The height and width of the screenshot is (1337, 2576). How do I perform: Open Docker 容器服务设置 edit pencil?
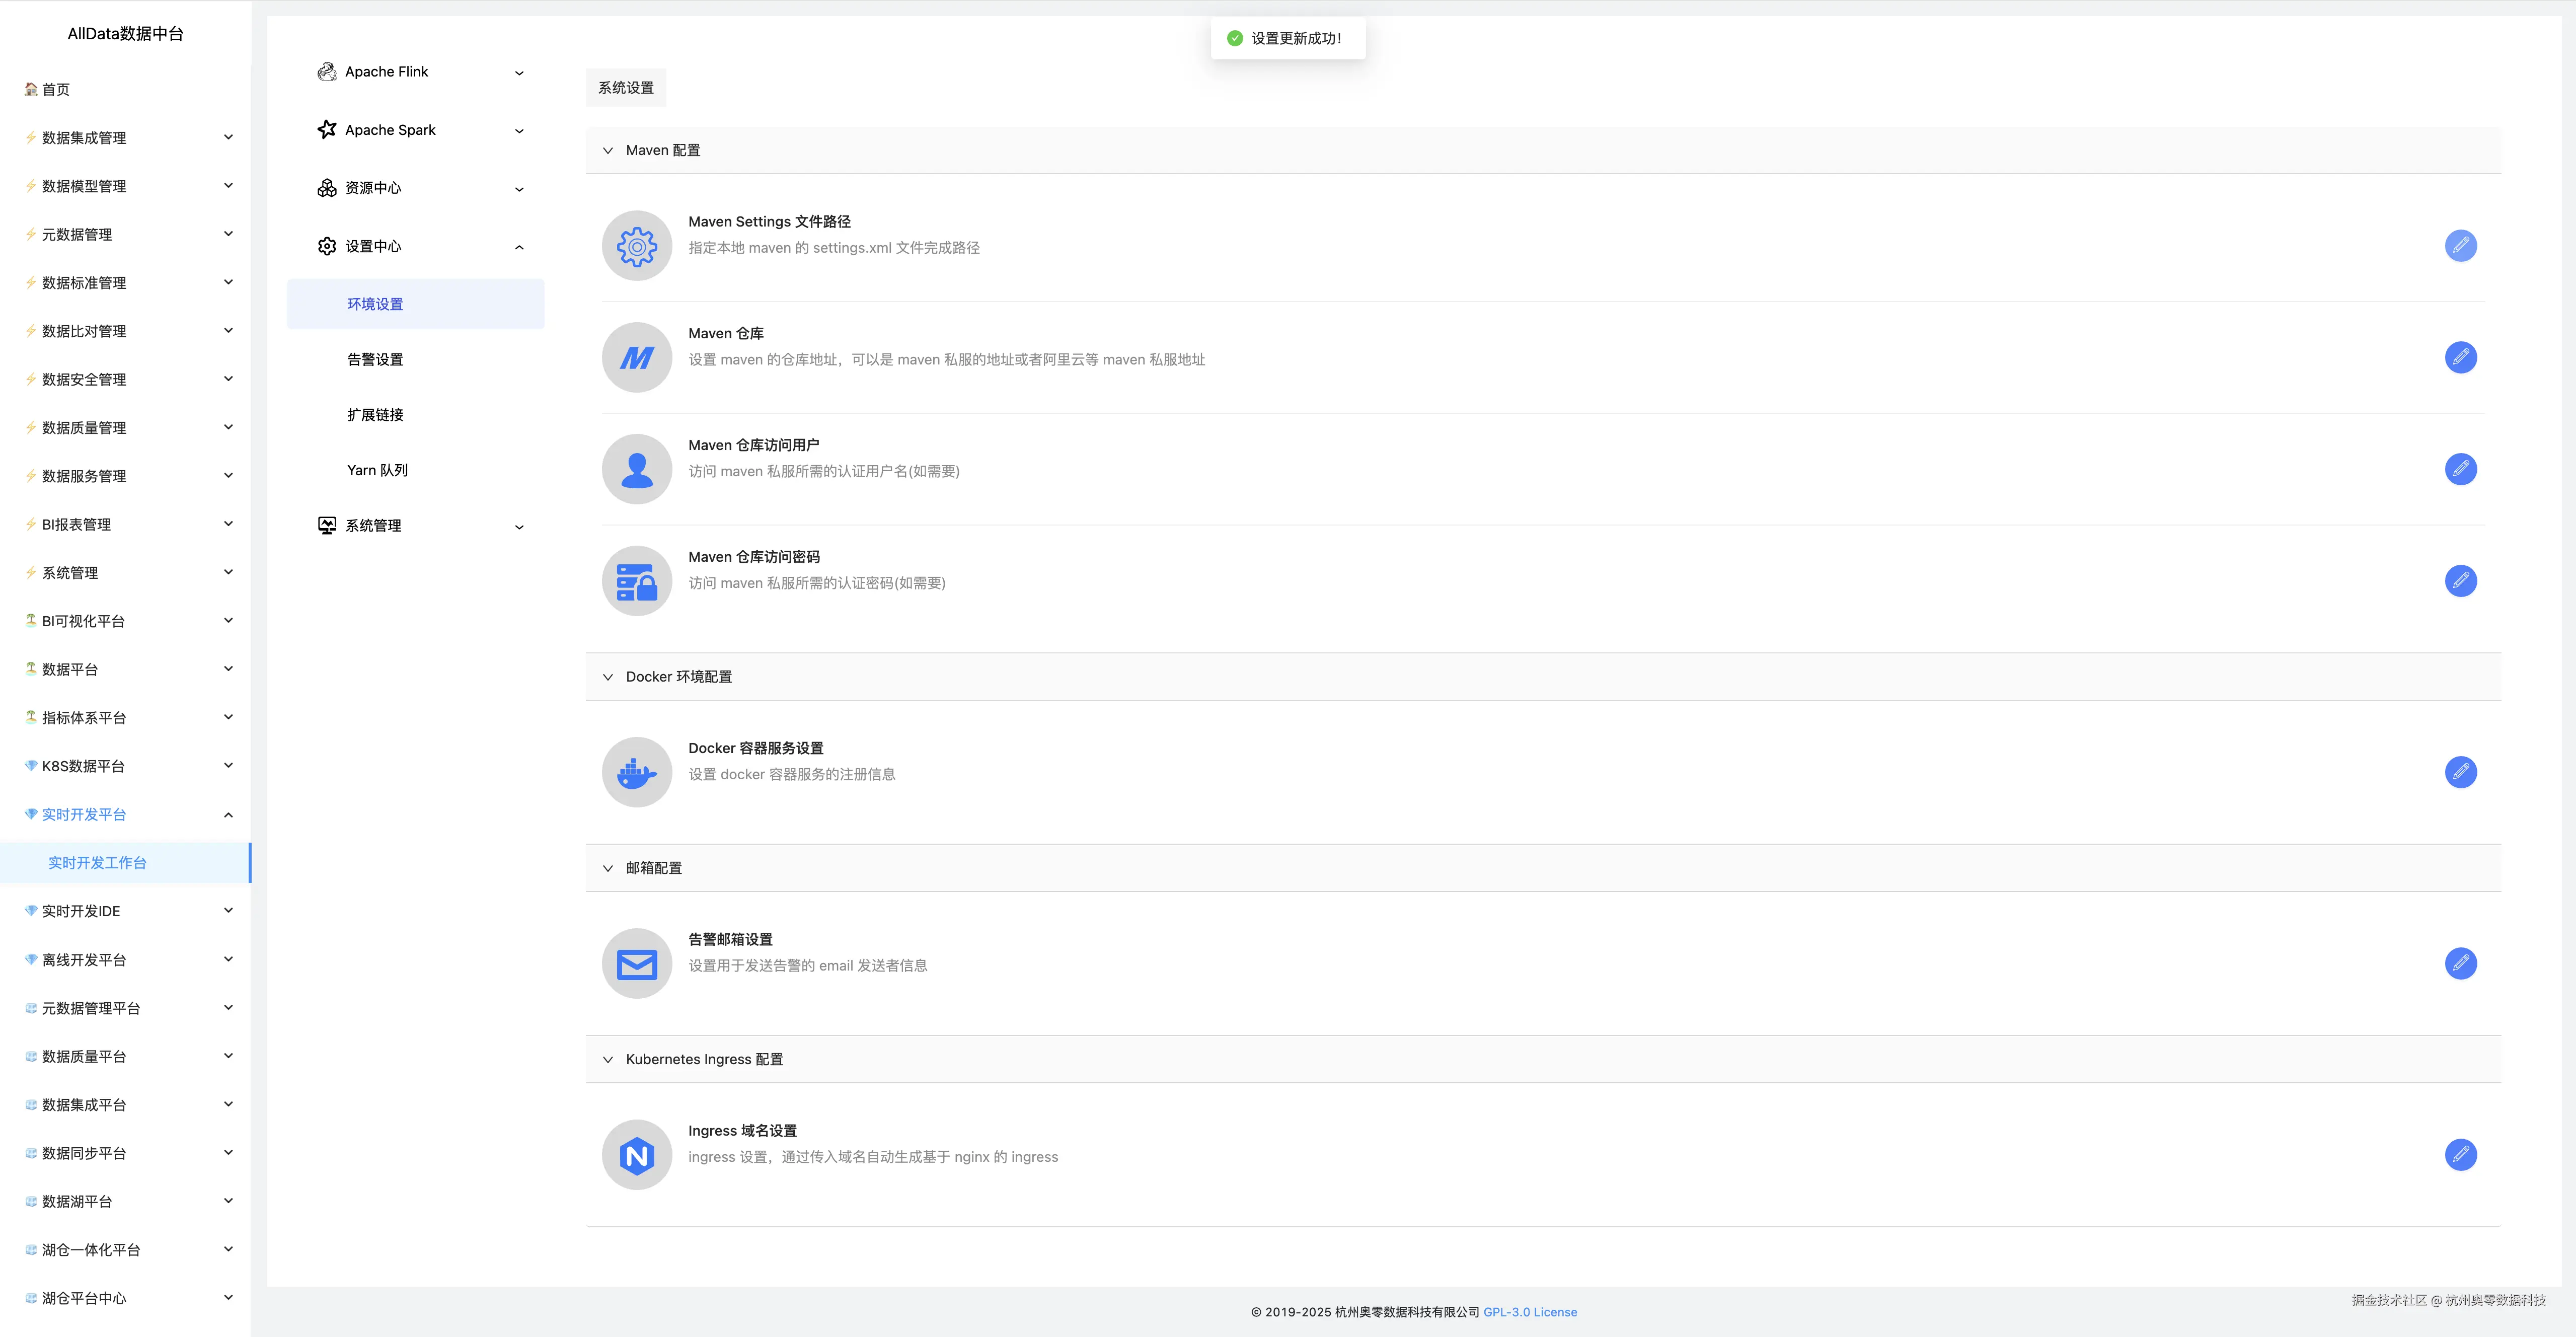[2460, 772]
